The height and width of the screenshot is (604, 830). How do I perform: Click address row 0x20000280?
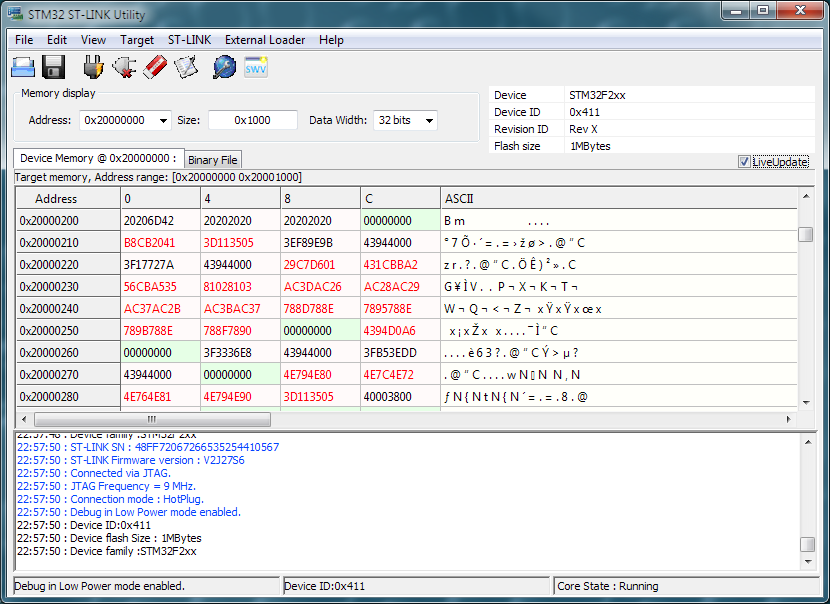pyautogui.click(x=68, y=396)
